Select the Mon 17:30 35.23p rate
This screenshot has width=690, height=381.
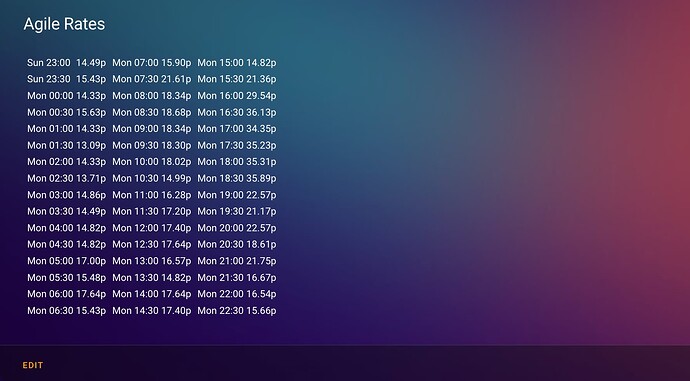[x=237, y=146]
